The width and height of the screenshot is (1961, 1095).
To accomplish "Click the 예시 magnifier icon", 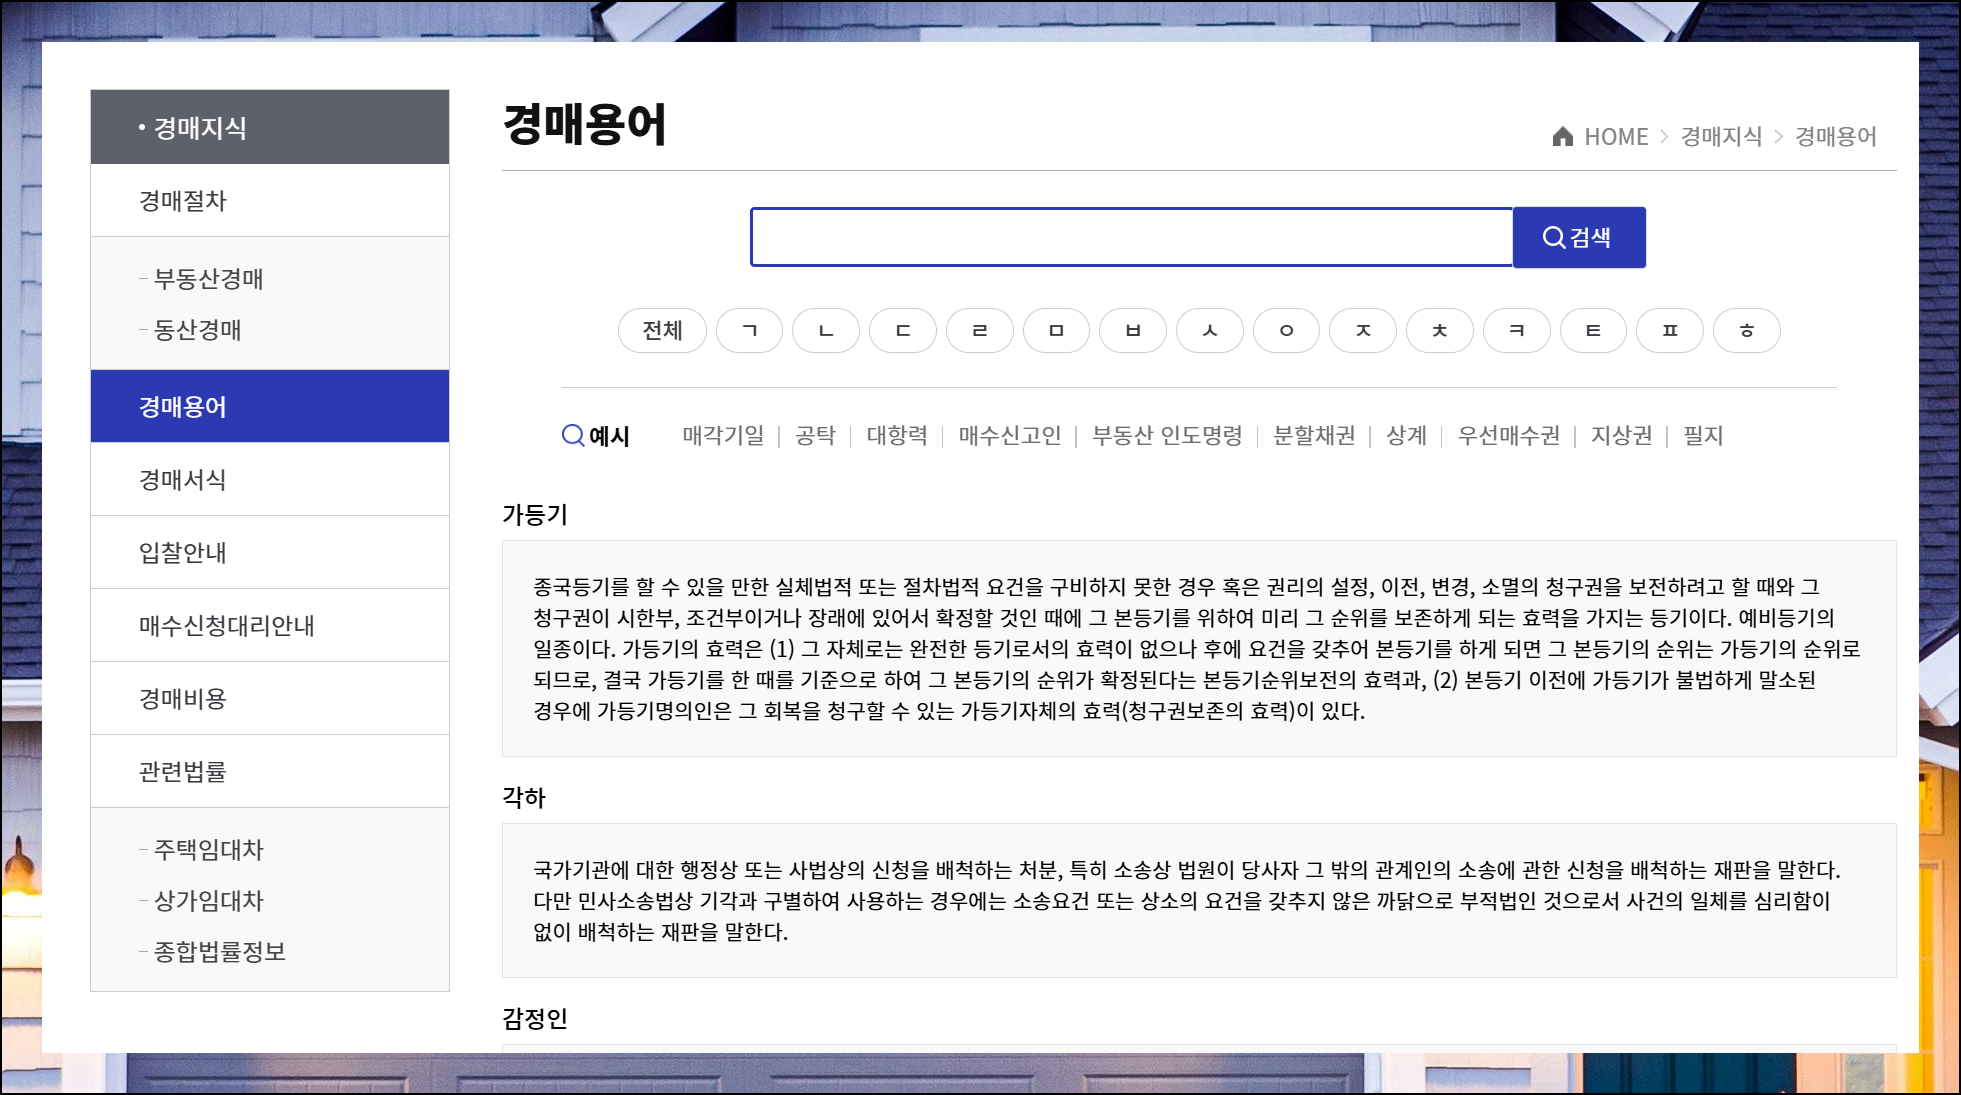I will tap(573, 436).
